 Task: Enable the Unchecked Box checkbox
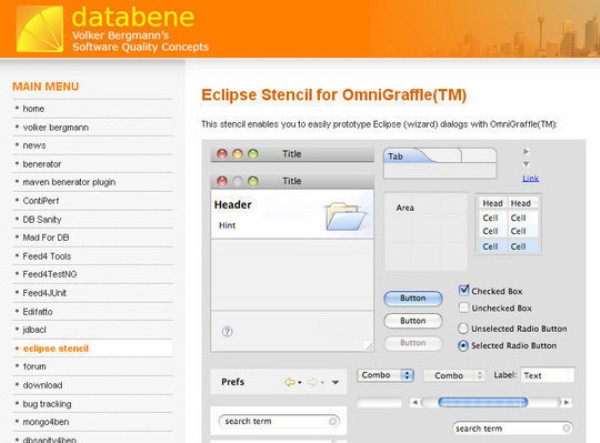pos(464,308)
